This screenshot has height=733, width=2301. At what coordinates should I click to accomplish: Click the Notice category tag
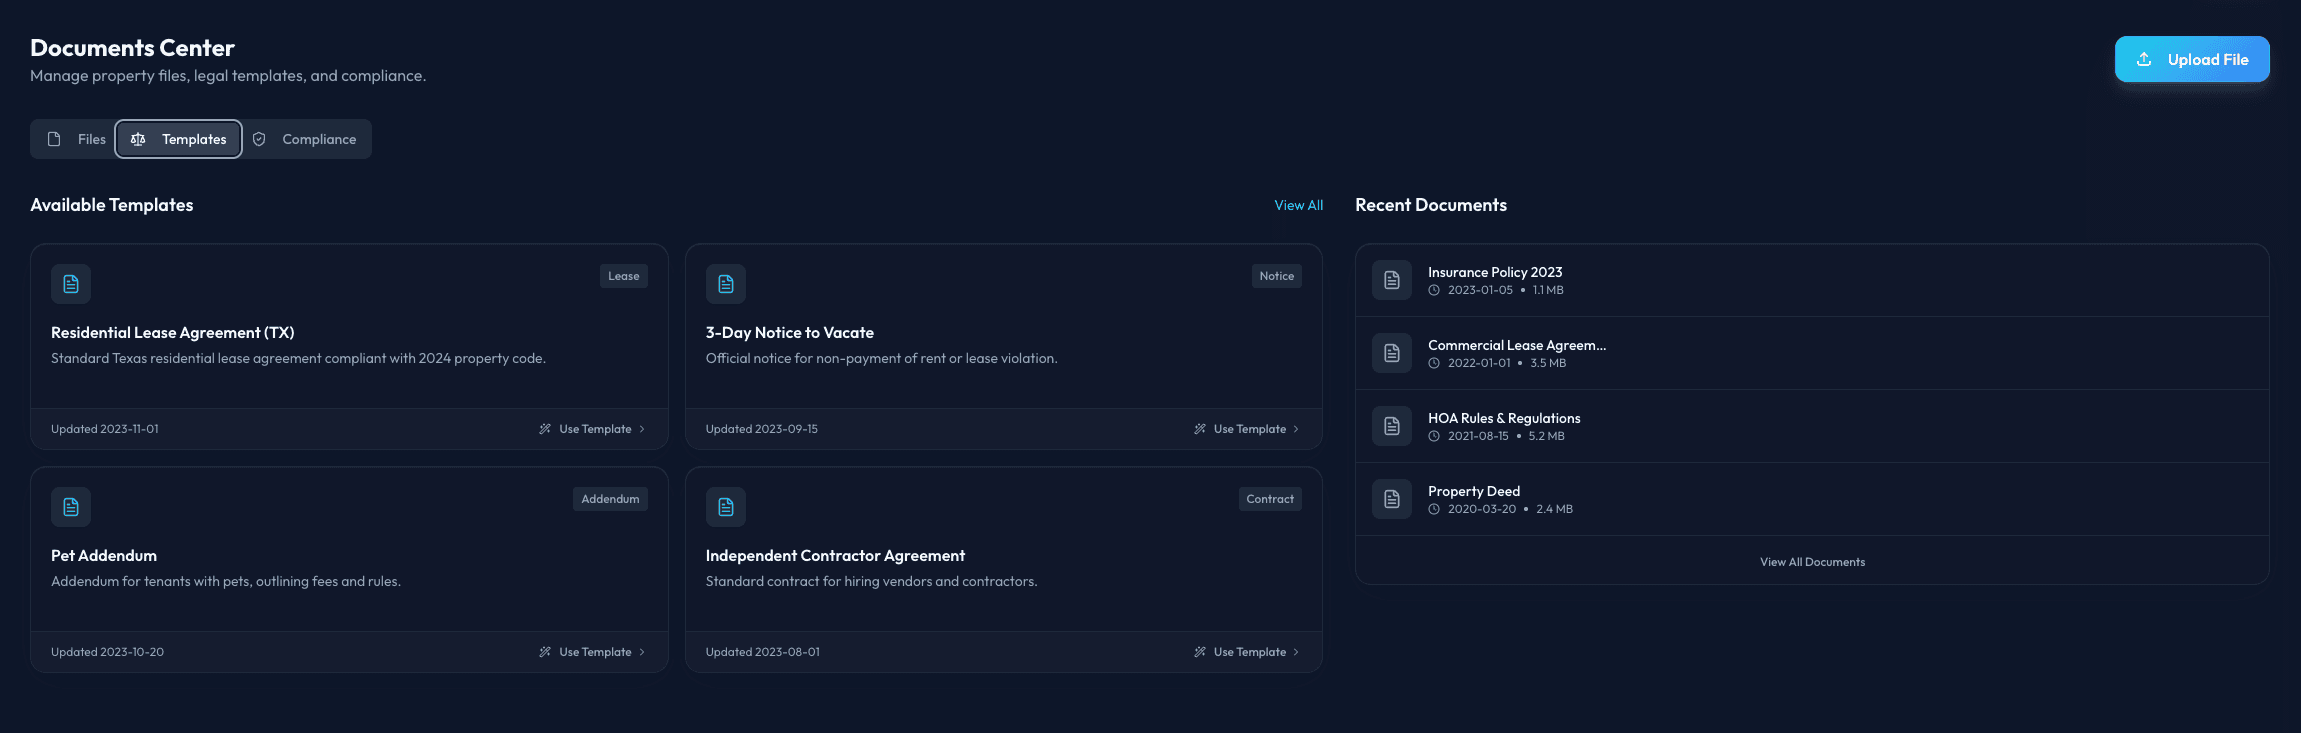click(x=1277, y=276)
